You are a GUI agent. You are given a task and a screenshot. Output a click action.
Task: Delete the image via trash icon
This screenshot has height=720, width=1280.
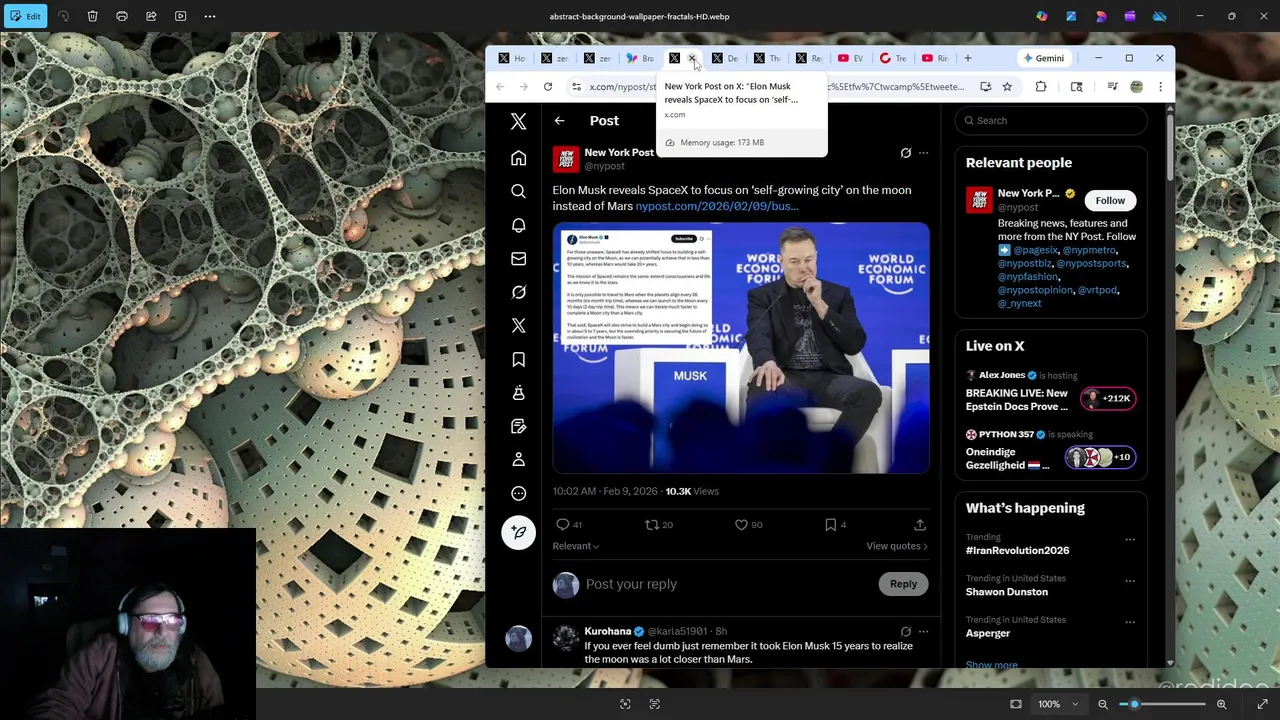click(x=92, y=16)
